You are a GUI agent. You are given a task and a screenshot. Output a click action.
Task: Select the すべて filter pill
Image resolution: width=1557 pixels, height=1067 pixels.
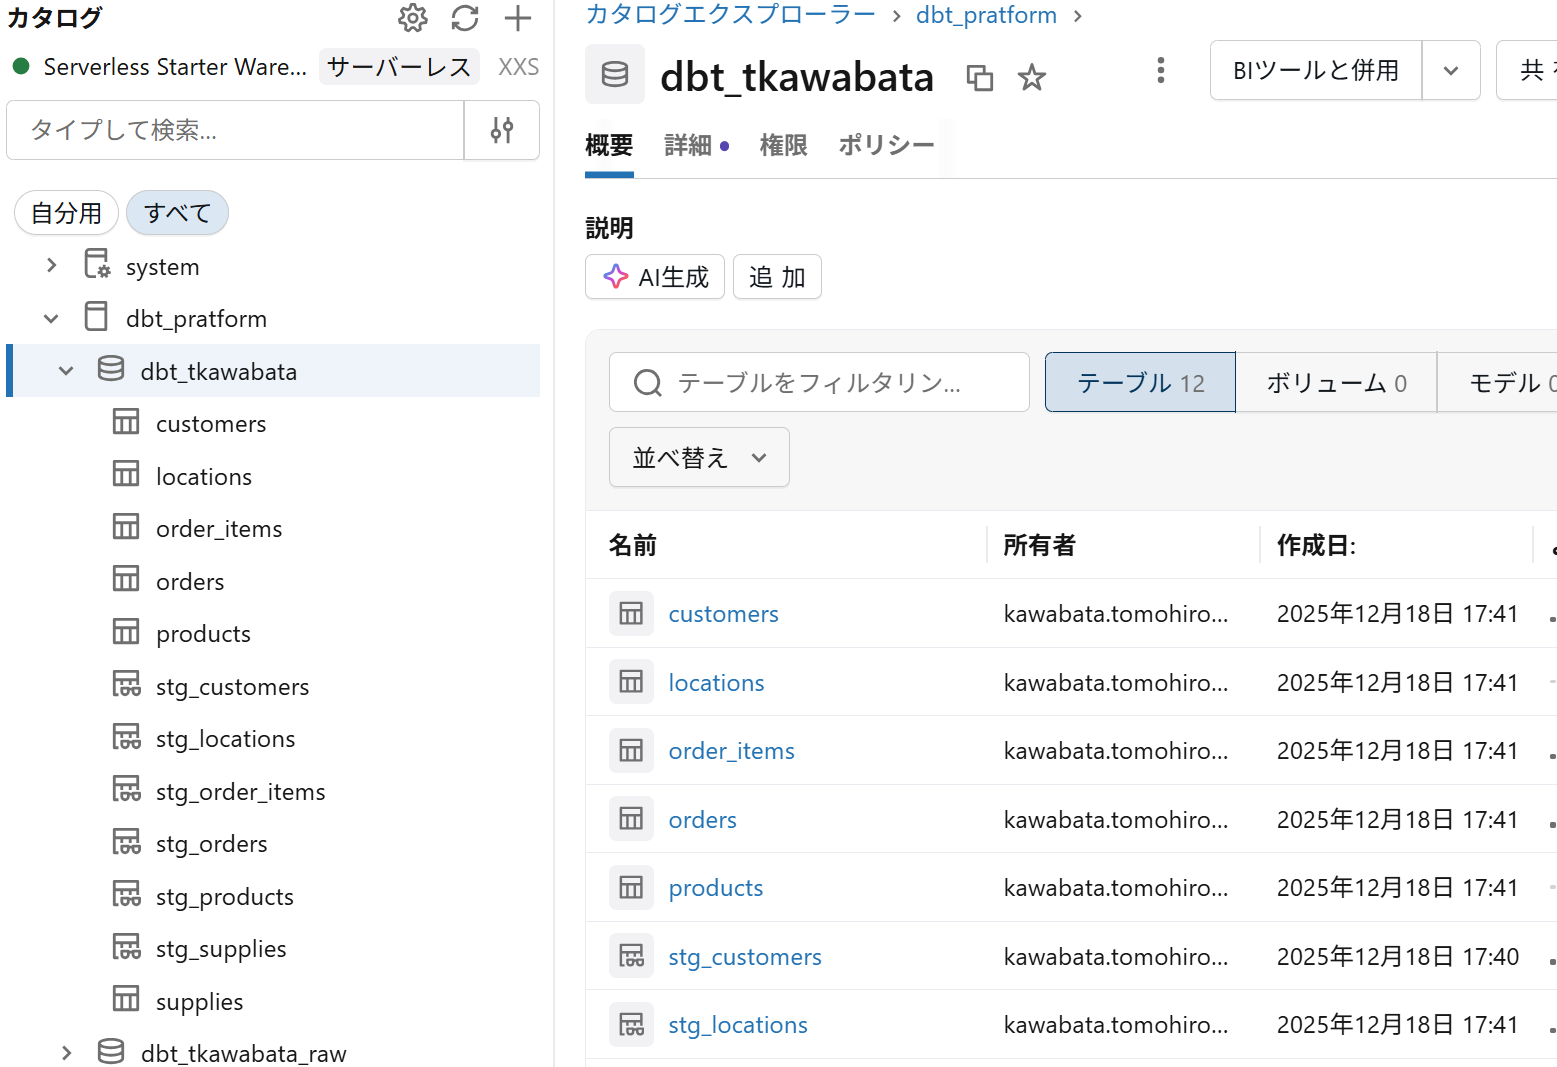coord(177,213)
